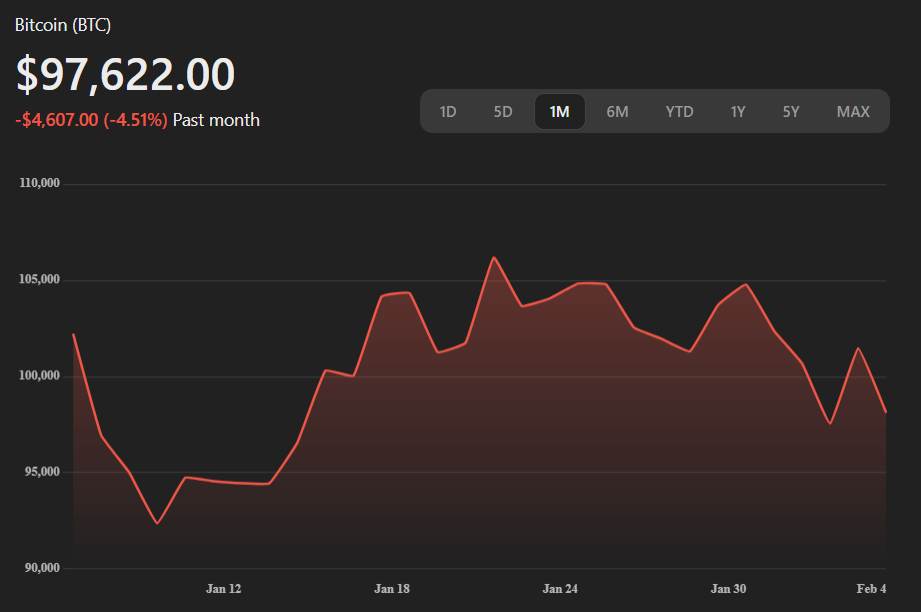Viewport: 921px width, 612px height.
Task: Click the 105,000 y-axis label
Action: pos(39,280)
